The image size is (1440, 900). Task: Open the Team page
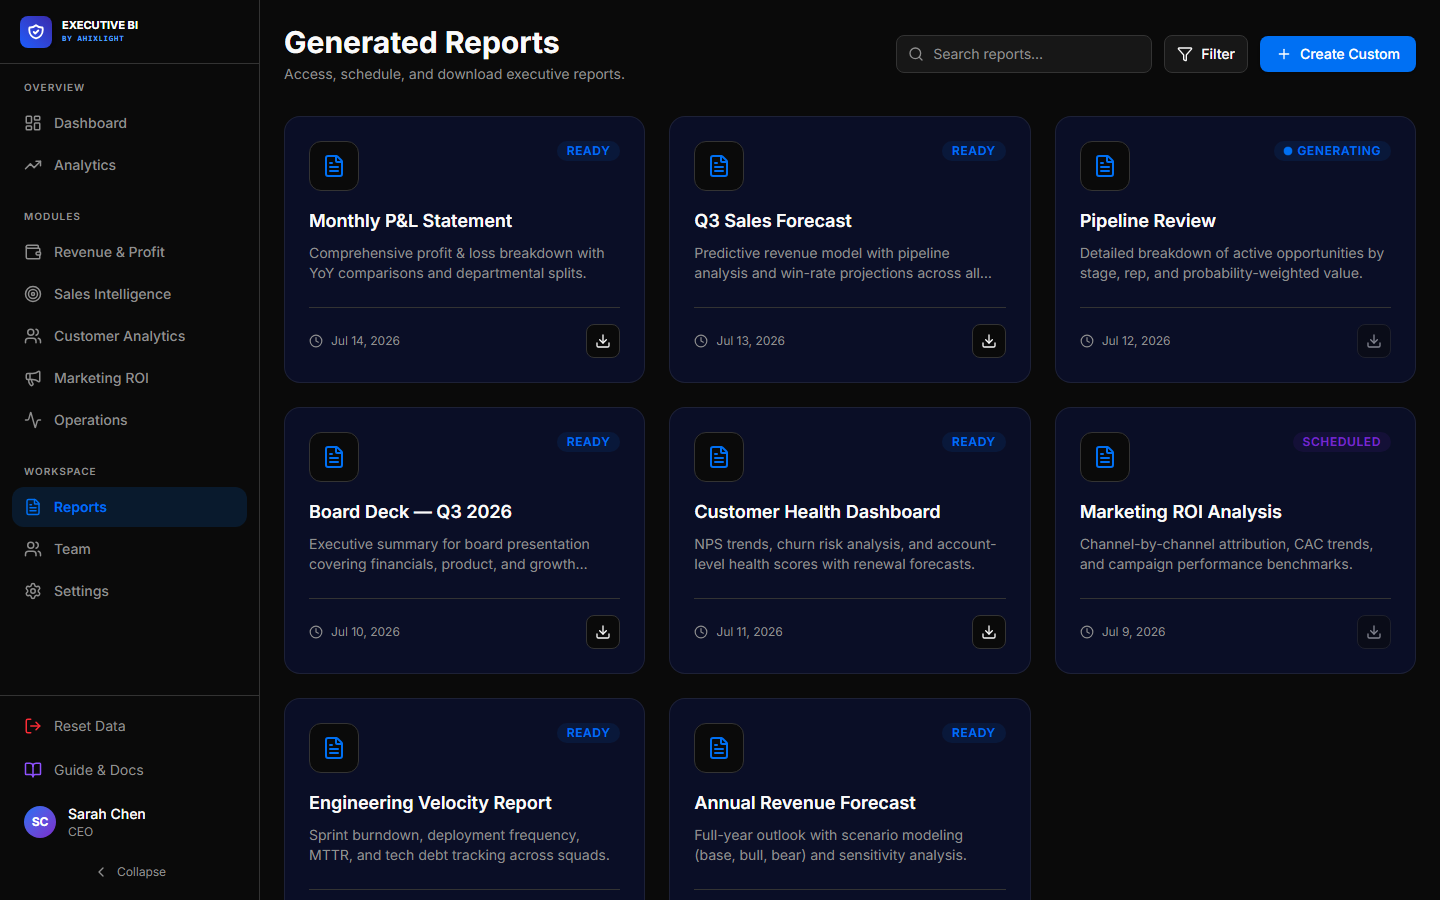tap(130, 549)
